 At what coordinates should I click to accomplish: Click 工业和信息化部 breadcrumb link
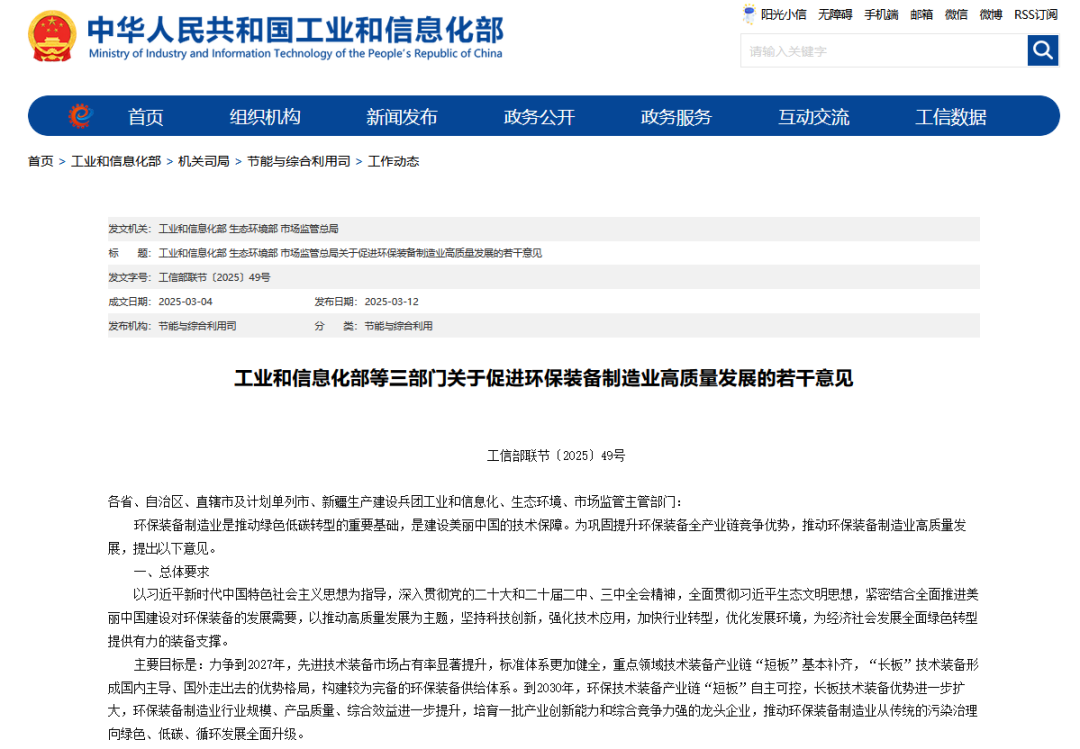[x=116, y=161]
